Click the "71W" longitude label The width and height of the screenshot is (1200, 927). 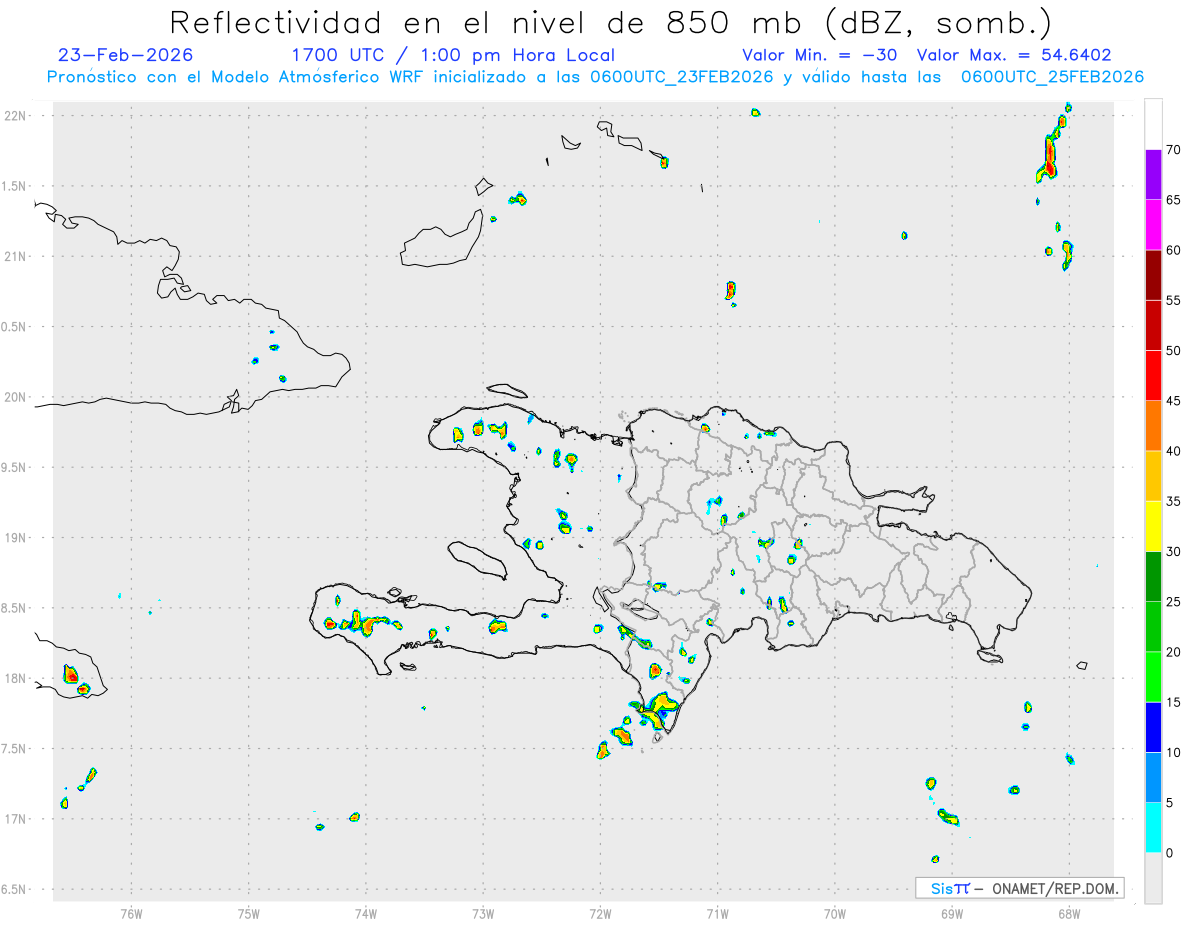click(x=717, y=914)
